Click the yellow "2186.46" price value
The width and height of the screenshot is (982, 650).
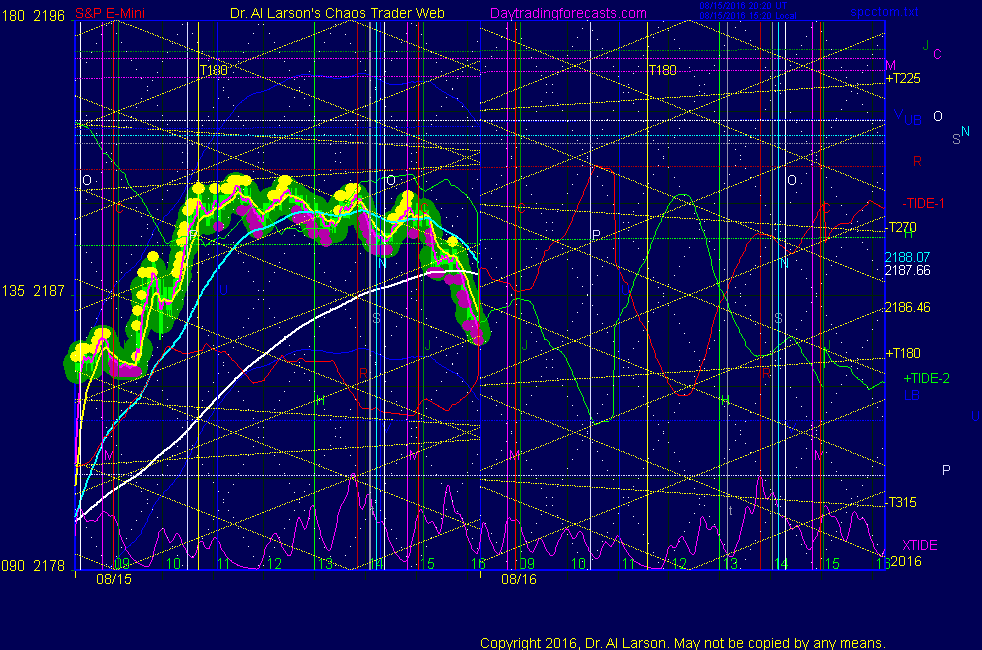[907, 307]
